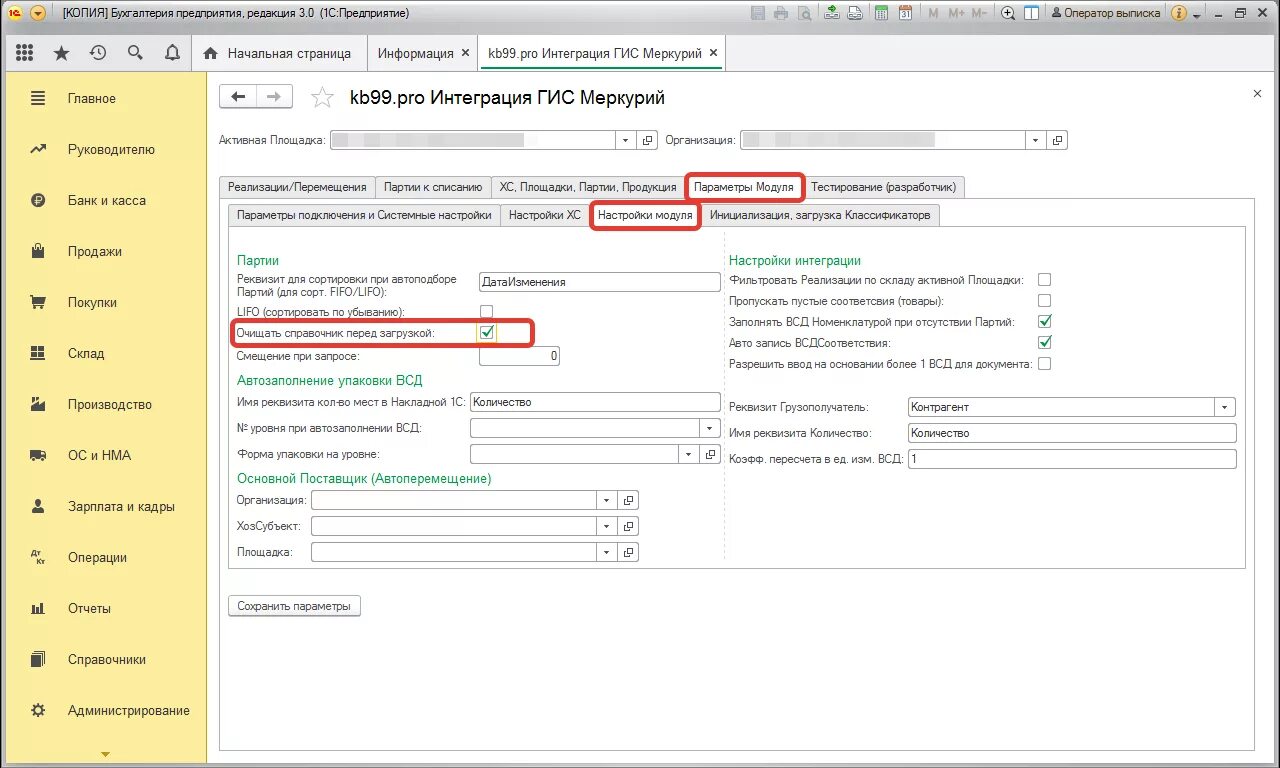This screenshot has width=1280, height=768.
Task: Click the Save diskette icon in title bar
Action: point(758,13)
